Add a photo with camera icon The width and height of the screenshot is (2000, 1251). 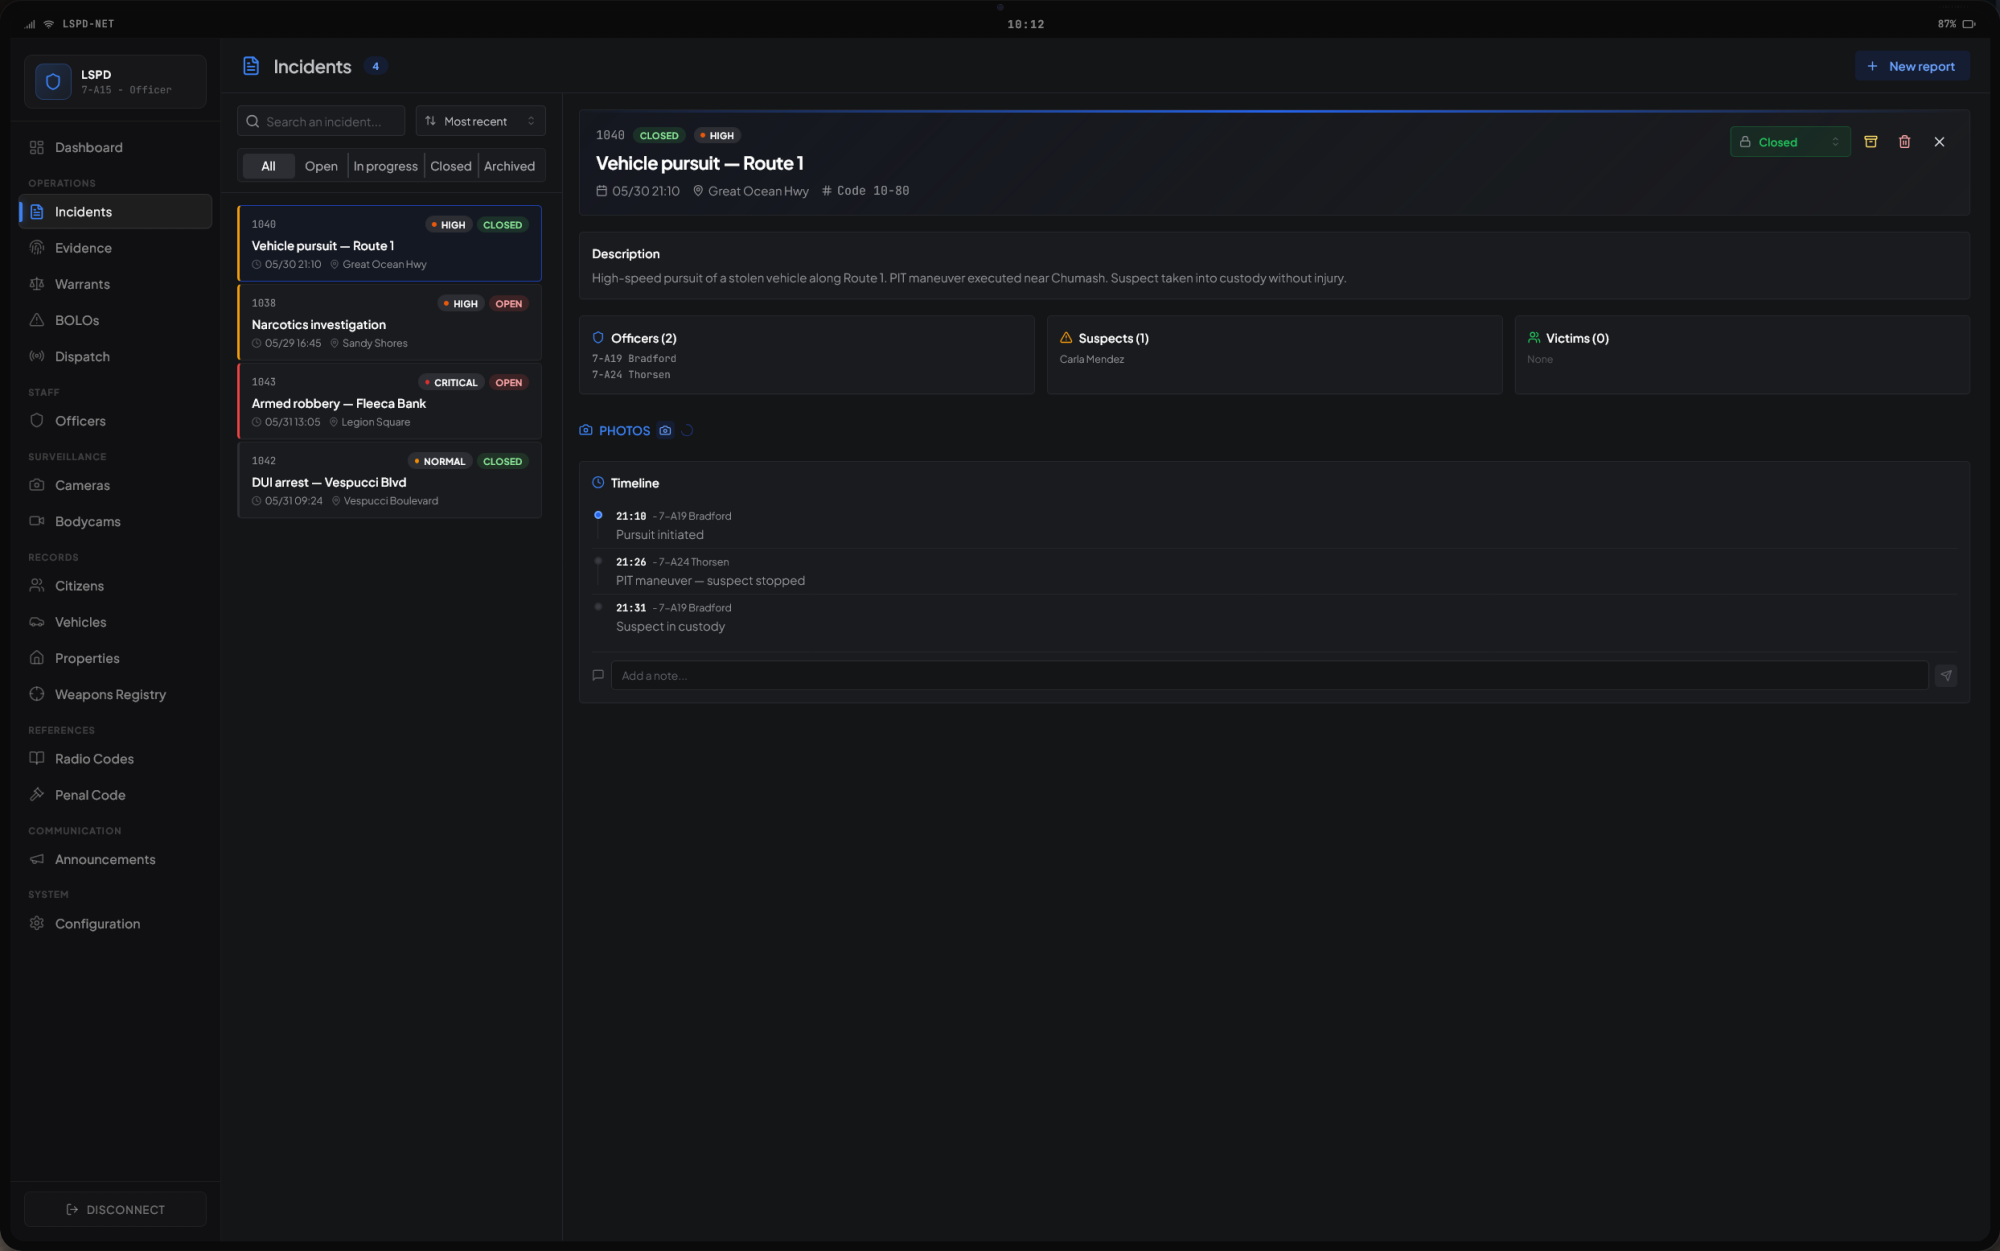(x=665, y=431)
